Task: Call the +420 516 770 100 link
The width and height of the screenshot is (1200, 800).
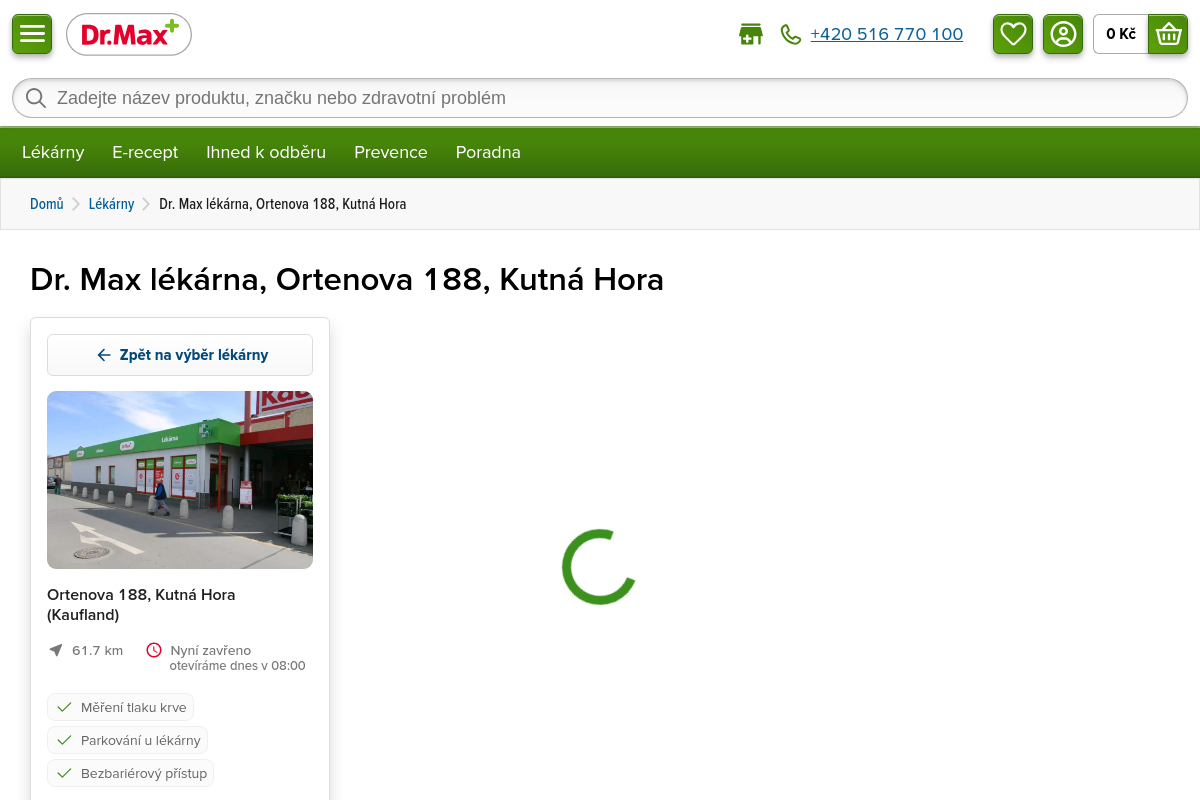Action: point(886,34)
